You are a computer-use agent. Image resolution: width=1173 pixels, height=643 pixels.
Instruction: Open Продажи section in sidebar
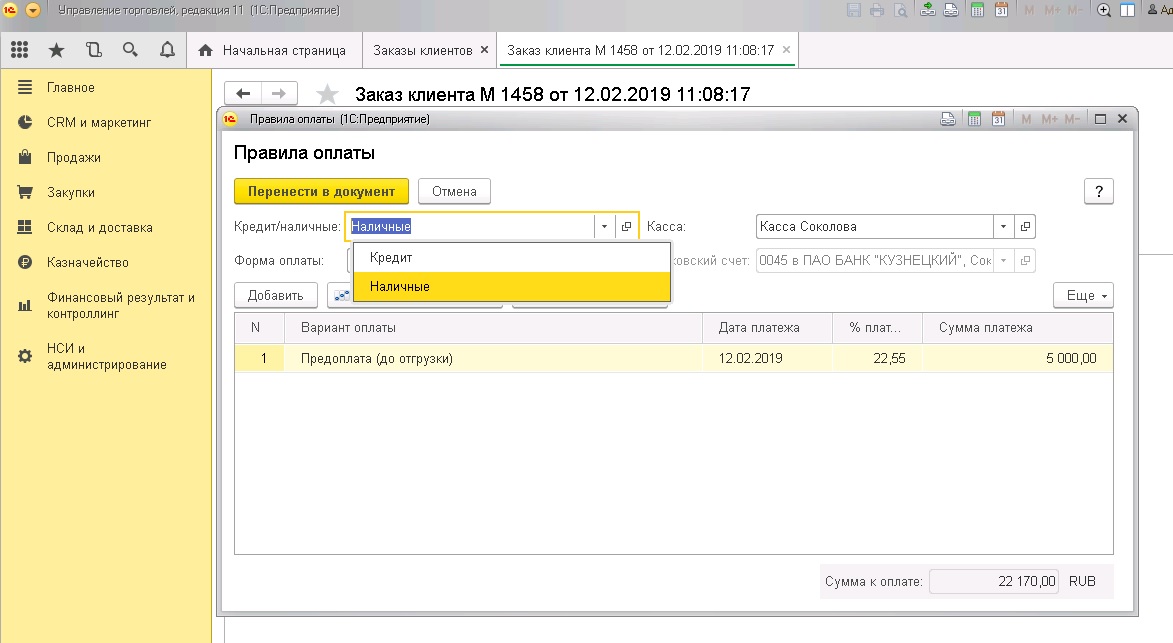pos(73,158)
